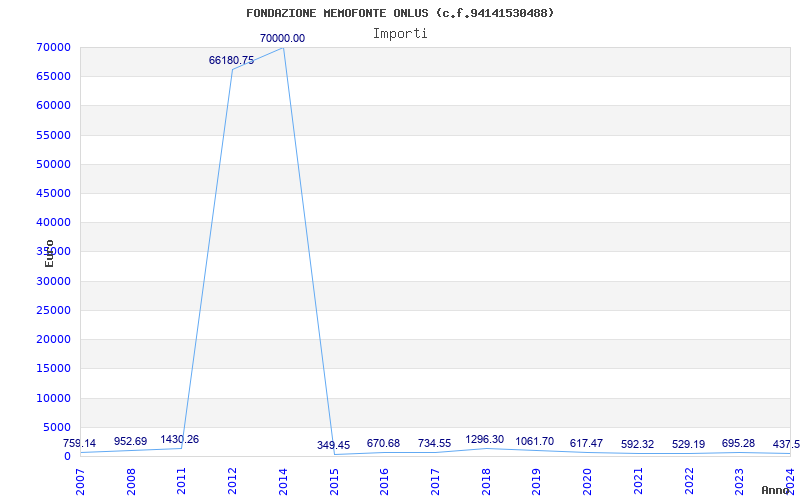Click the 734.55 data label
This screenshot has height=500, width=800.
(434, 443)
